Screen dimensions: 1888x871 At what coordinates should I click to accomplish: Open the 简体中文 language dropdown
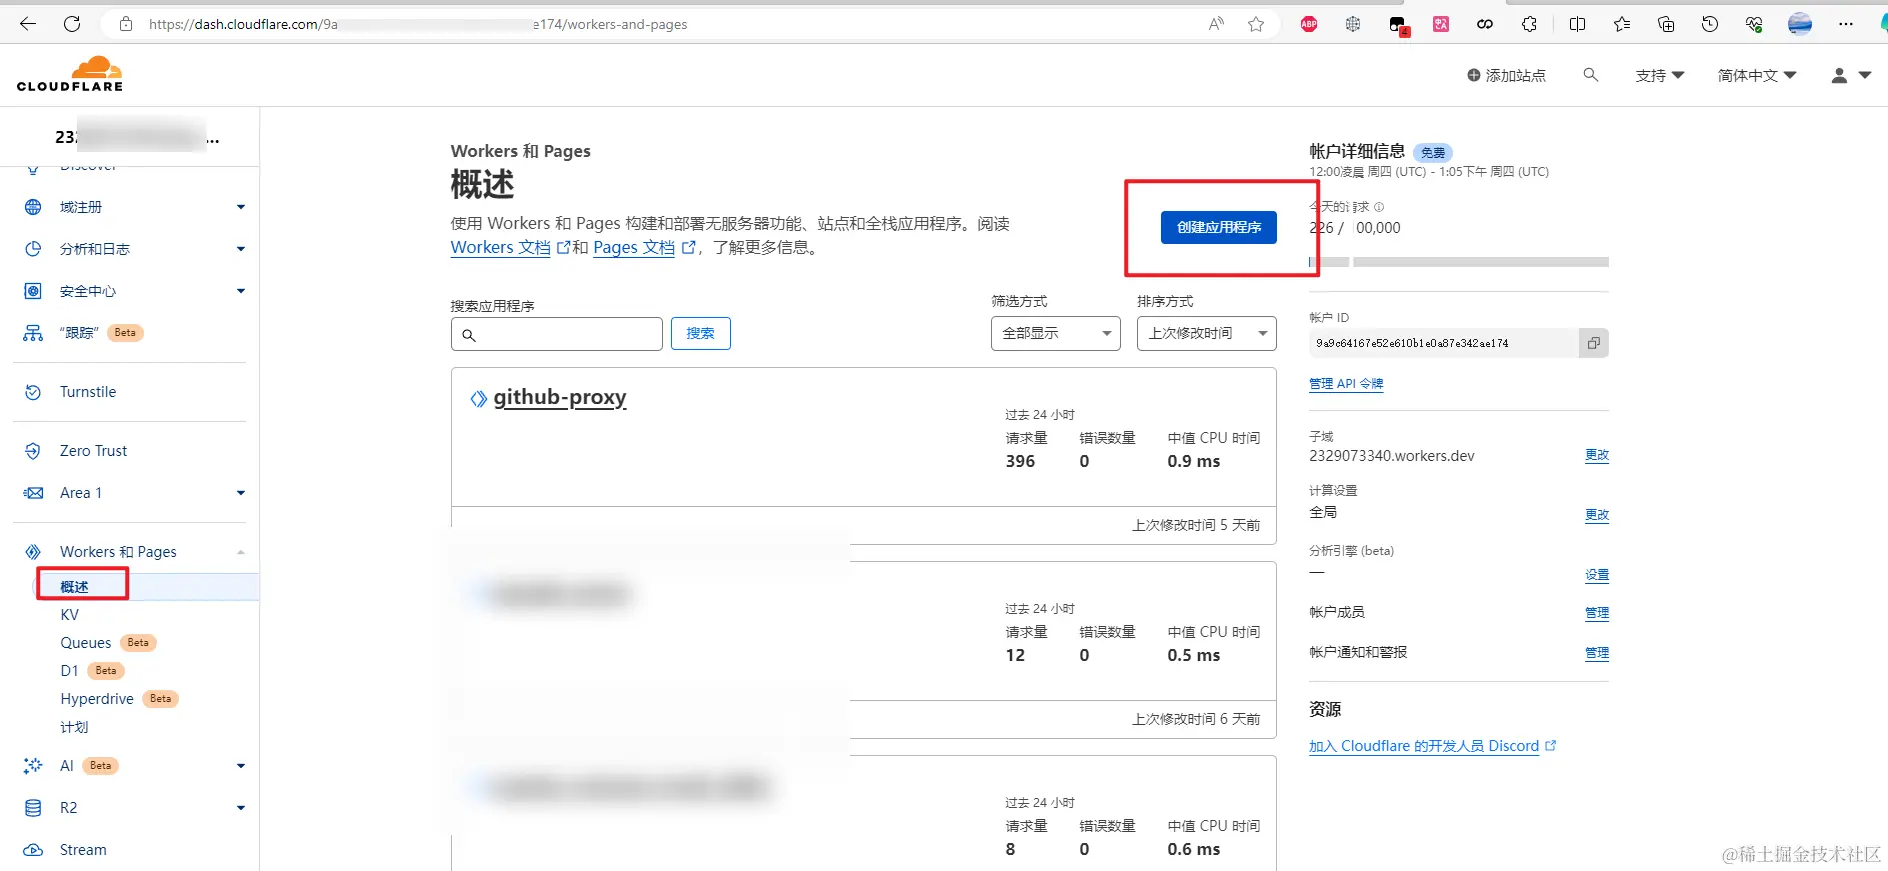(1757, 75)
